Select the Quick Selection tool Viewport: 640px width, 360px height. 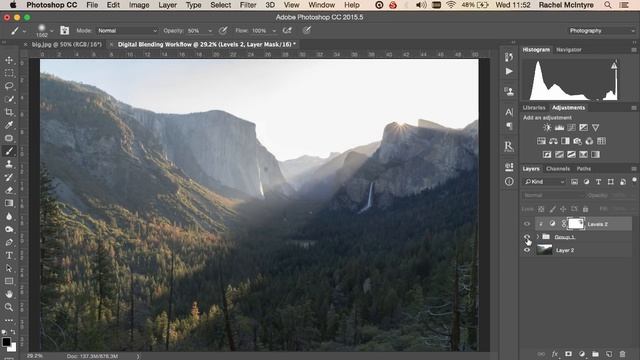point(9,99)
